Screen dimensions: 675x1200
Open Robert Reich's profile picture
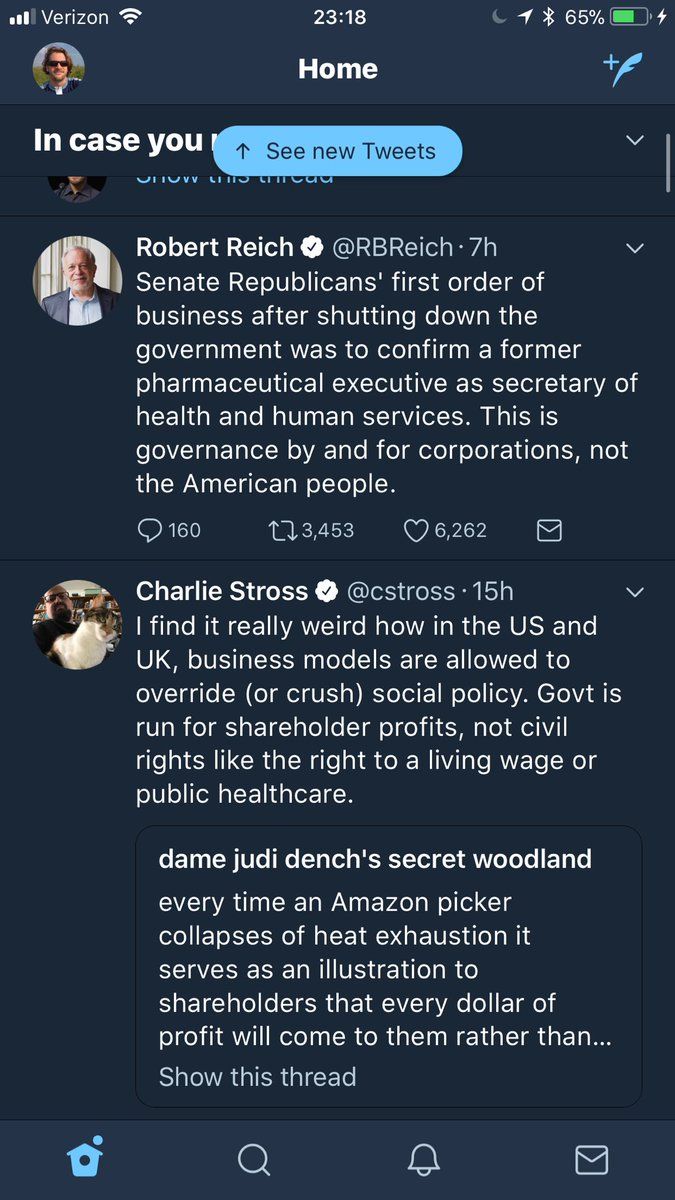pyautogui.click(x=78, y=281)
